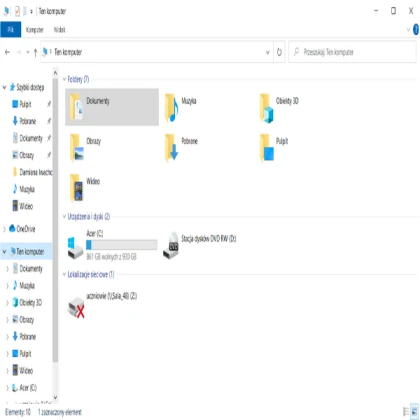Open the quick access toolbar customize dropdown
Screen dimensions: 420x420
coord(31,12)
